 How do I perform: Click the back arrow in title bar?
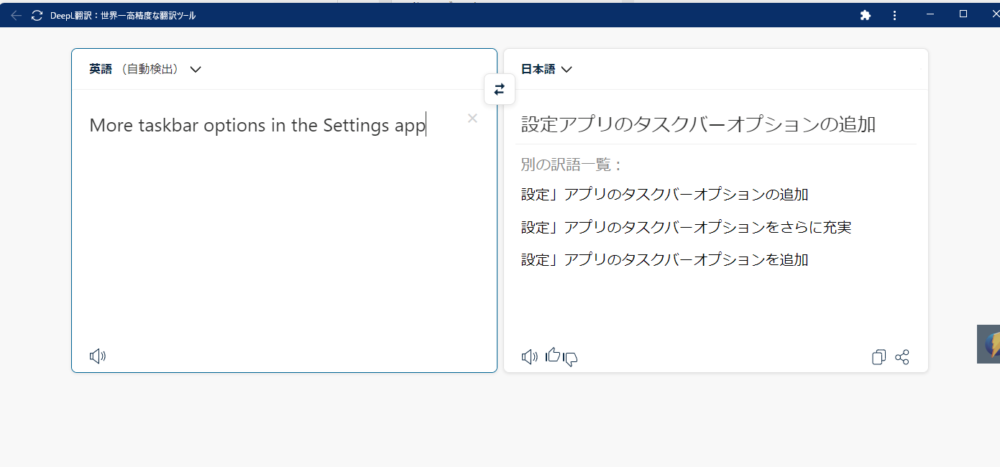tap(16, 15)
